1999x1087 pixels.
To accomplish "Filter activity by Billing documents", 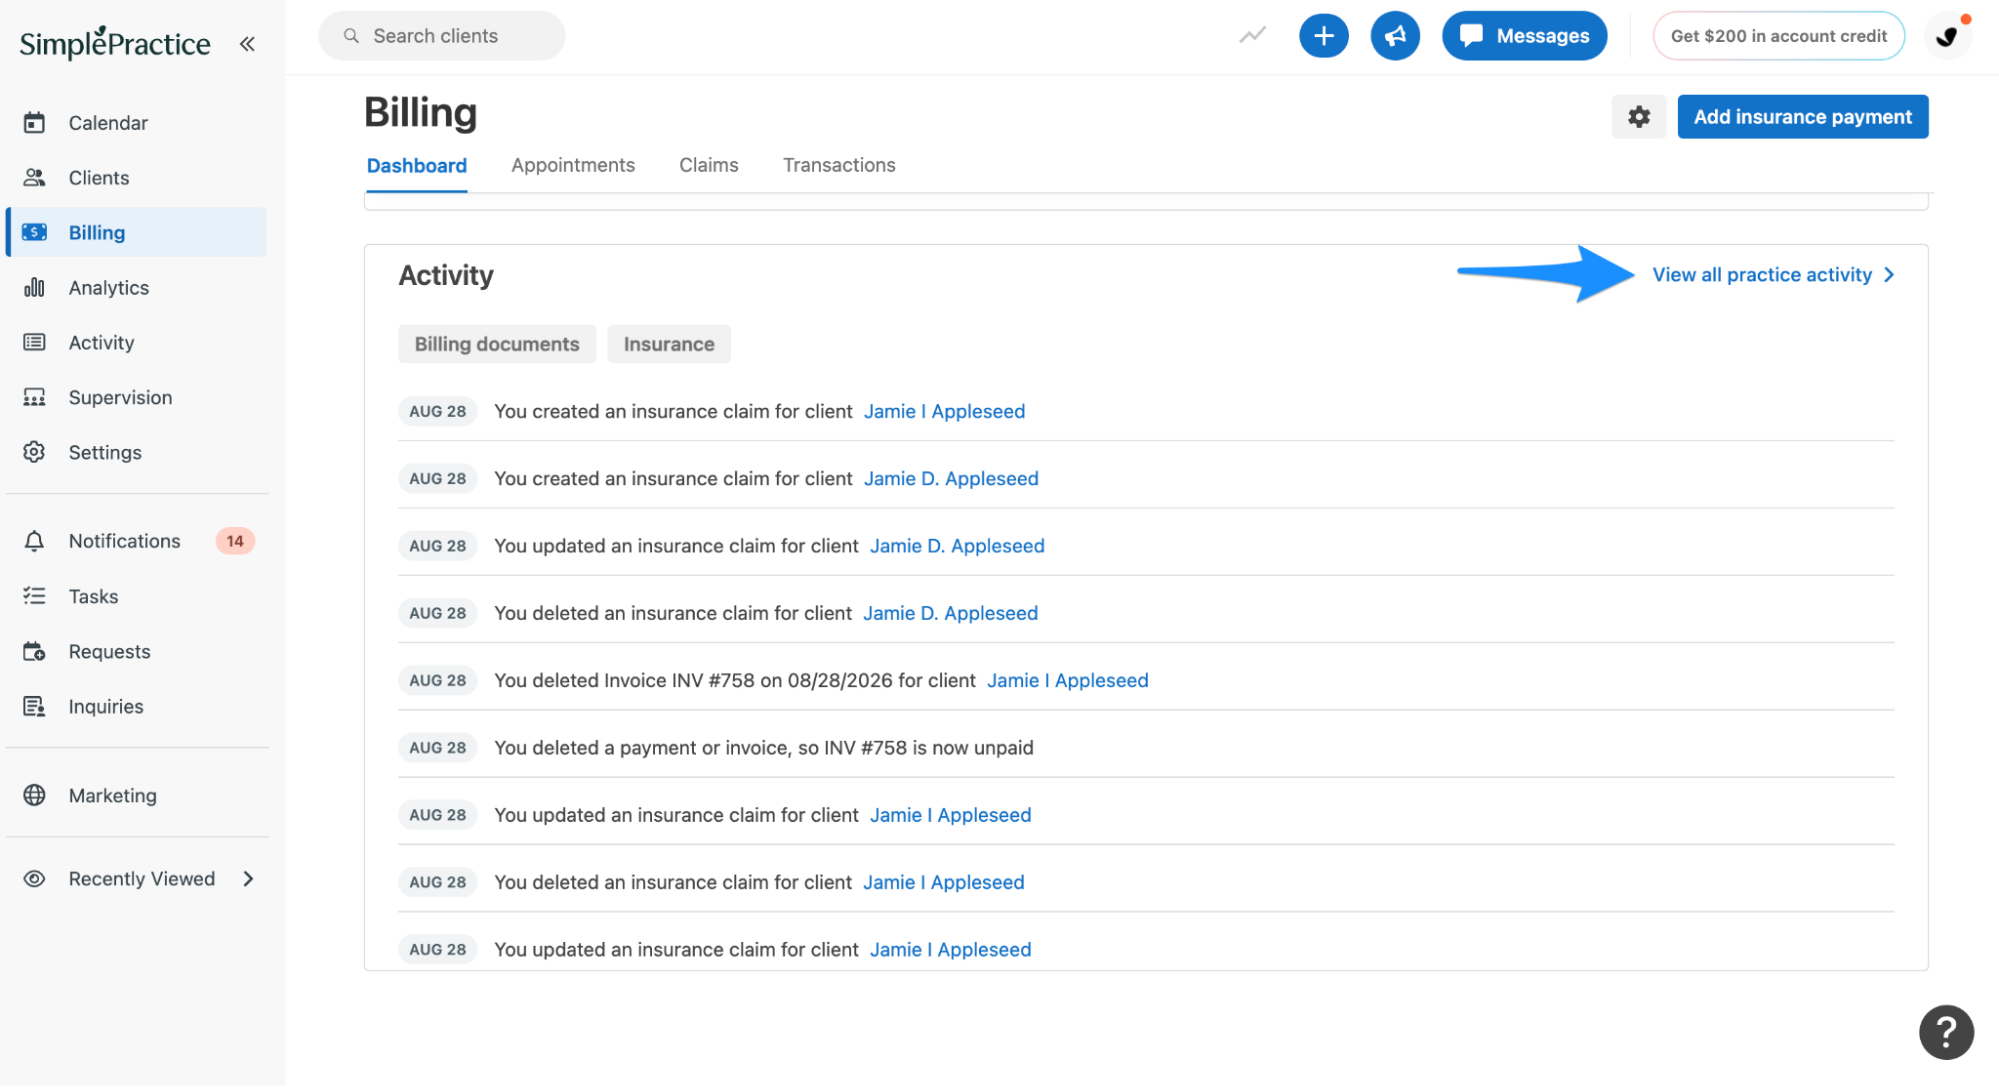I will pos(497,344).
